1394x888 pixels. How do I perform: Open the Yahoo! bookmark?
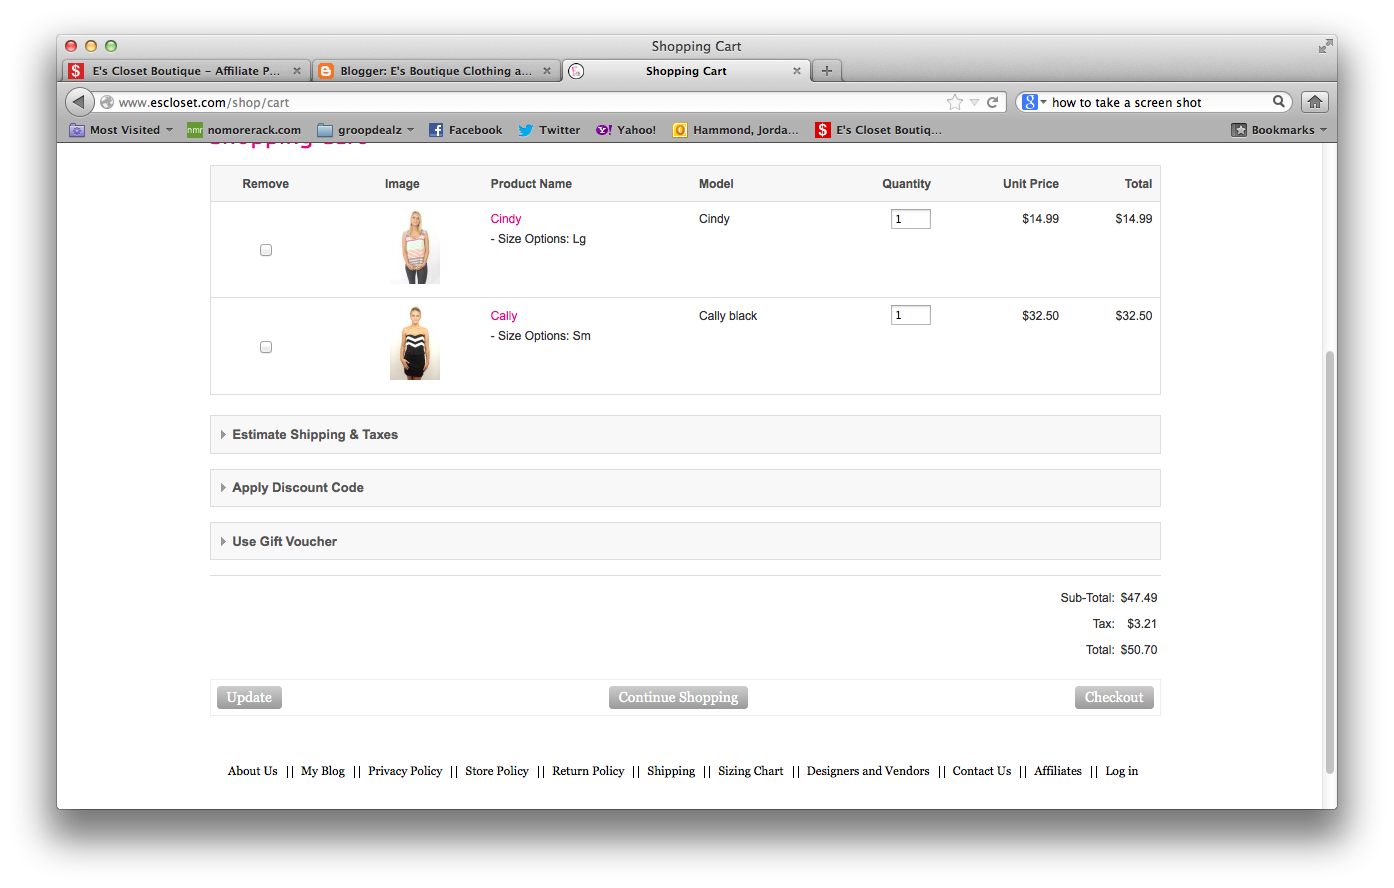point(625,129)
